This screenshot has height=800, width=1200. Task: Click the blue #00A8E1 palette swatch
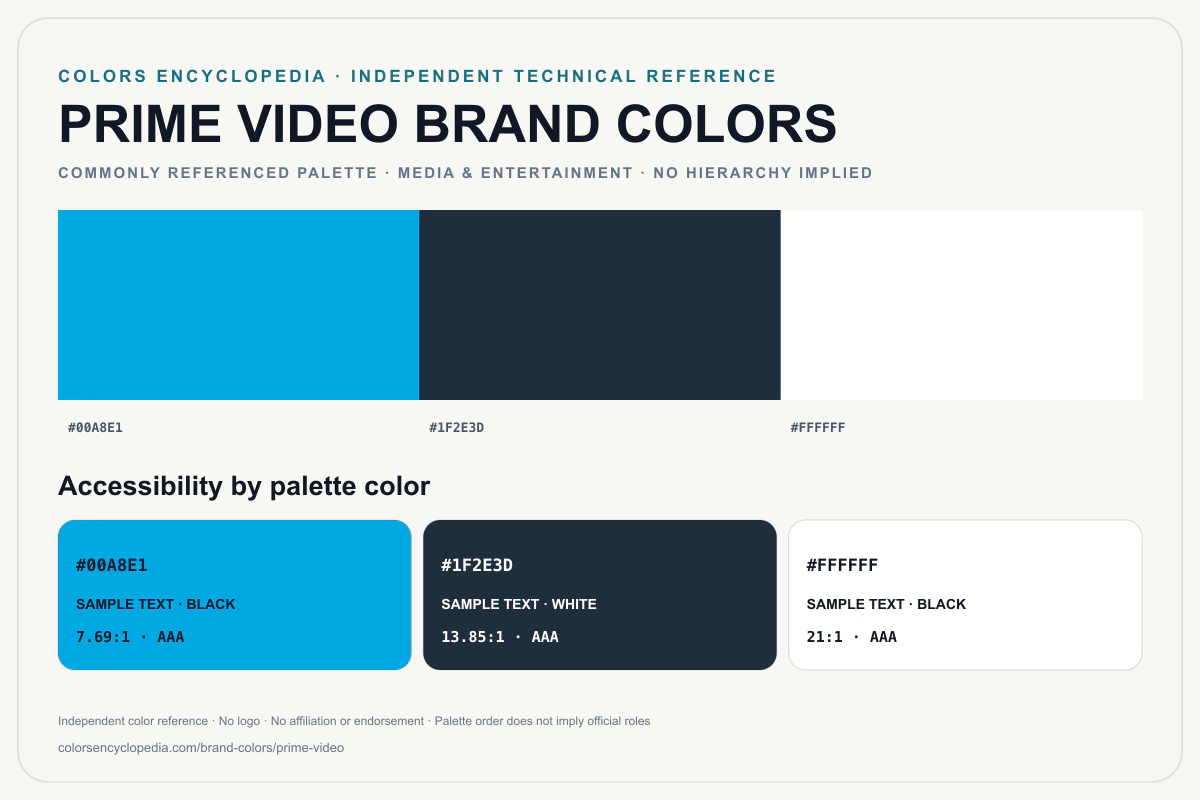(x=238, y=305)
